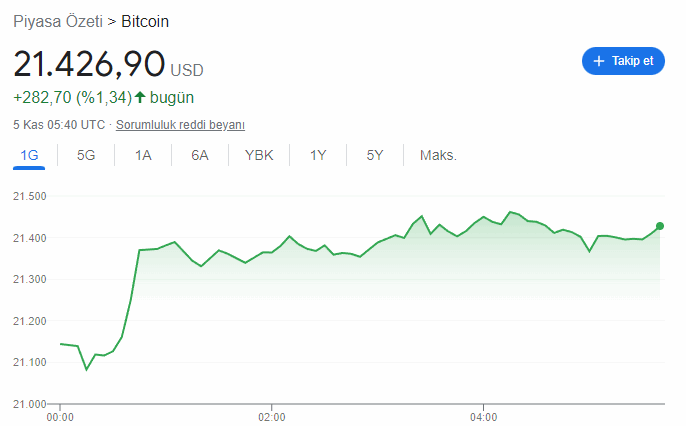Select the 1G time range tab

click(x=29, y=155)
